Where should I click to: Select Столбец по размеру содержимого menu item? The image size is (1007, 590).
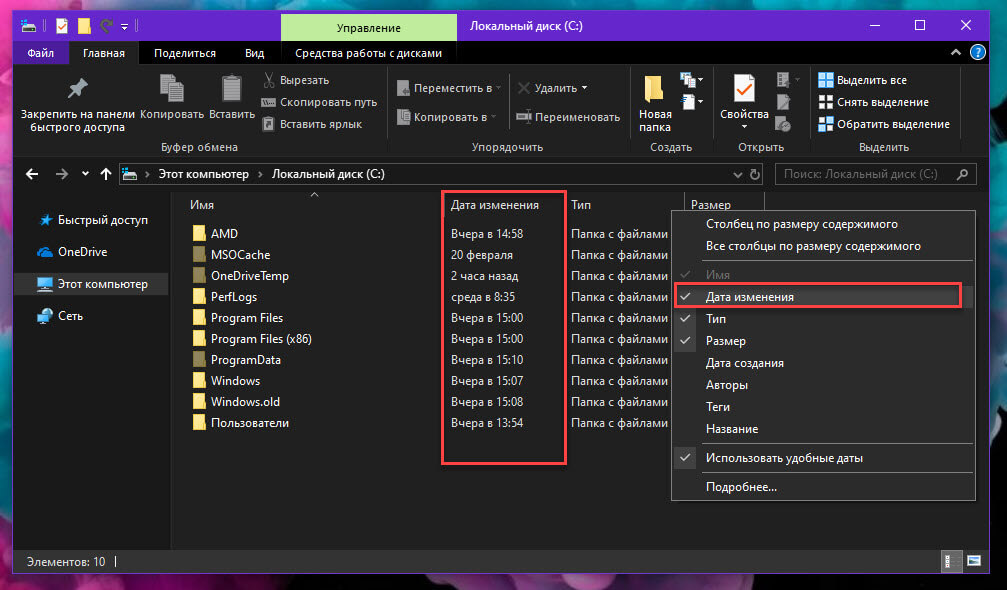[823, 224]
